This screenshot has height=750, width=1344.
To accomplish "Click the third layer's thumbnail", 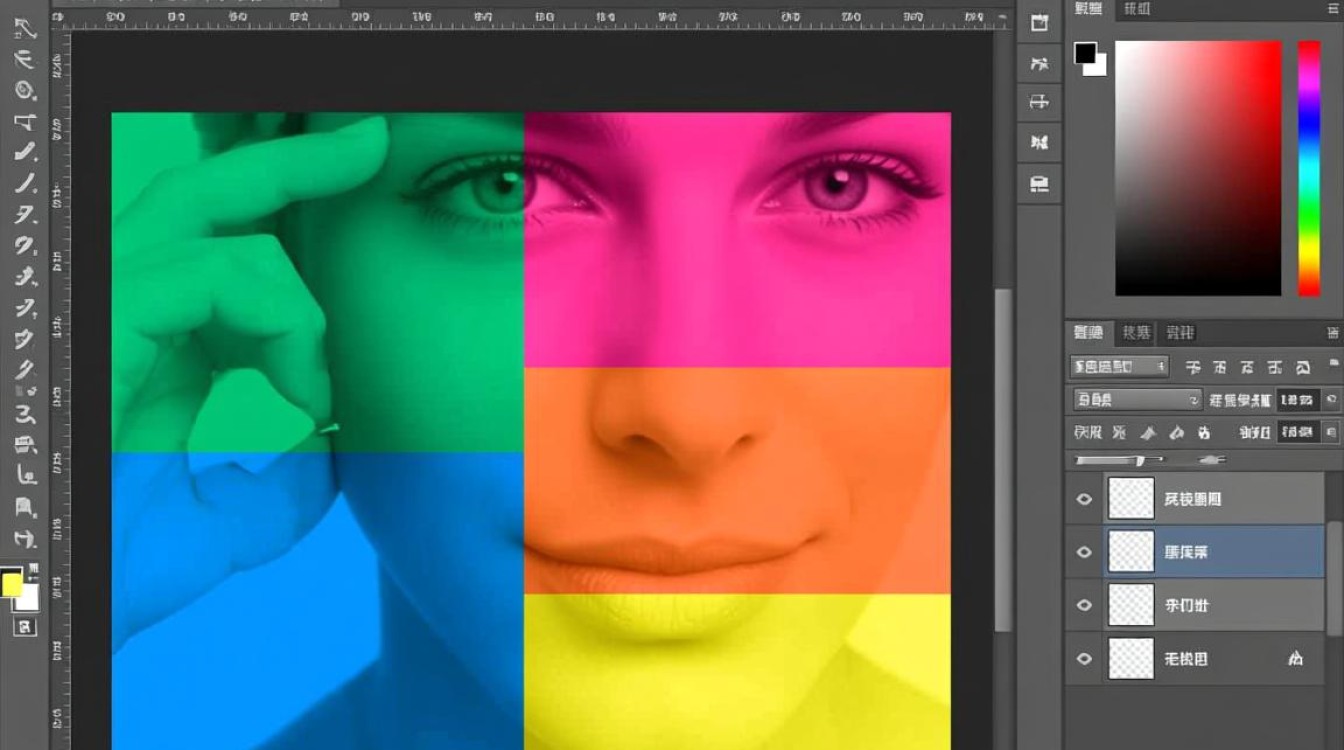I will (1131, 605).
